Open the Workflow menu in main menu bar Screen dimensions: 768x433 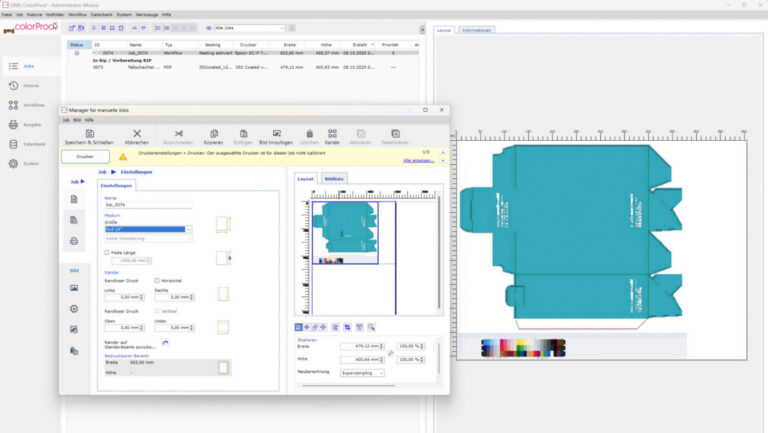[x=77, y=15]
